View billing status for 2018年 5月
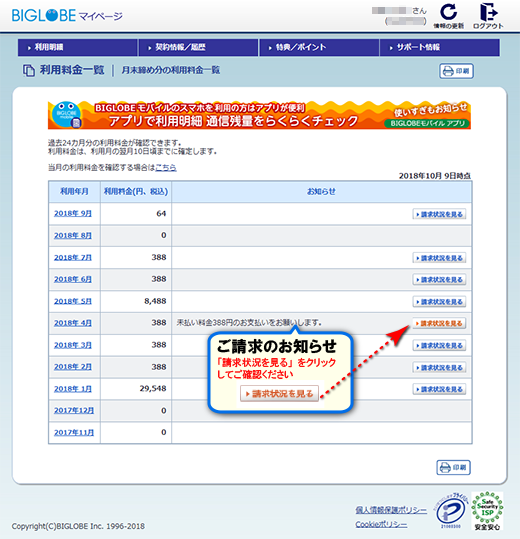Screen dimensions: 520x539 click(439, 301)
